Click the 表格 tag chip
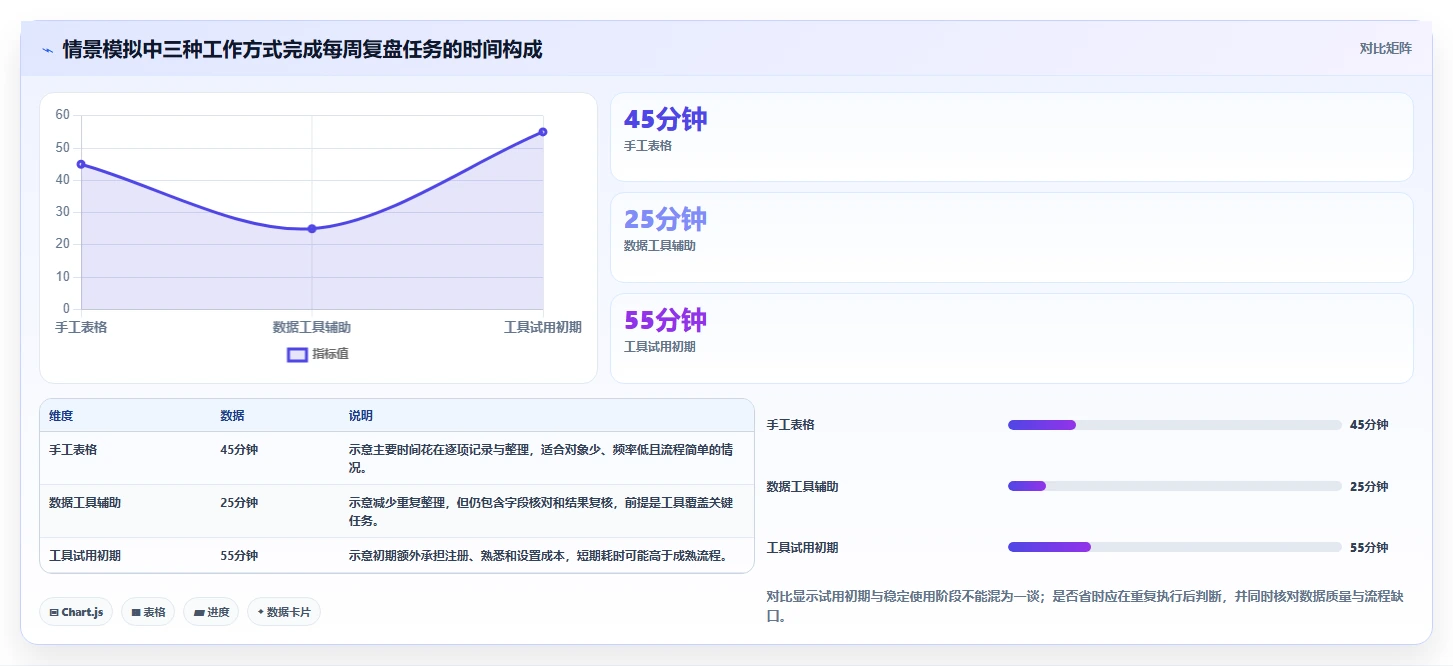This screenshot has width=1453, height=666. click(x=148, y=612)
